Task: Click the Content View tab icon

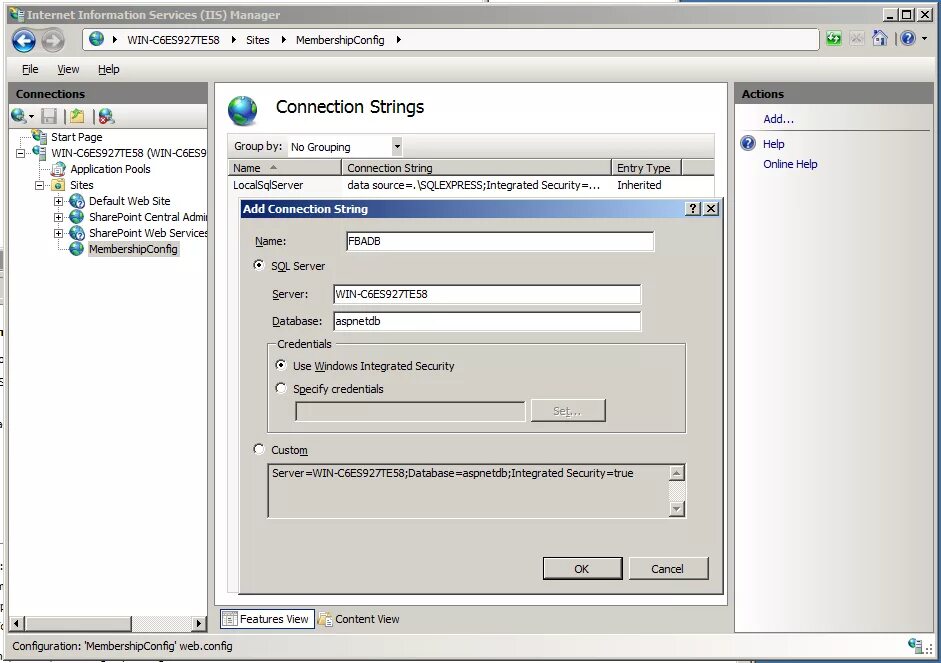Action: tap(325, 619)
